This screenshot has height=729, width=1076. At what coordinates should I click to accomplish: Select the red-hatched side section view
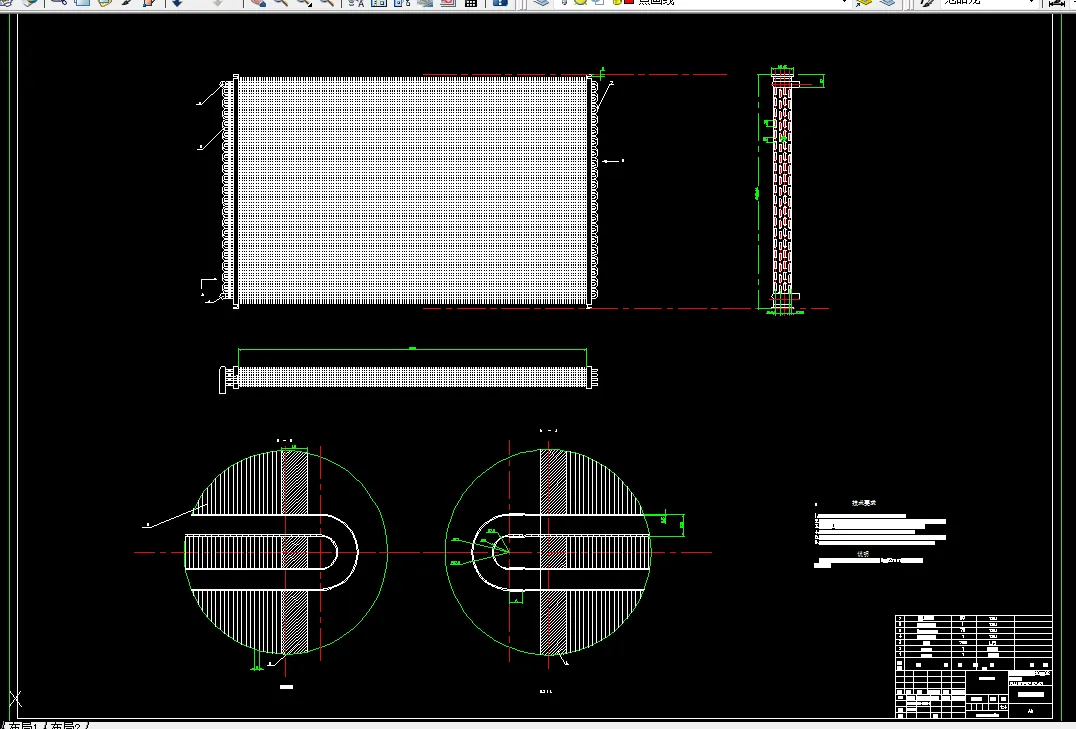click(x=782, y=190)
